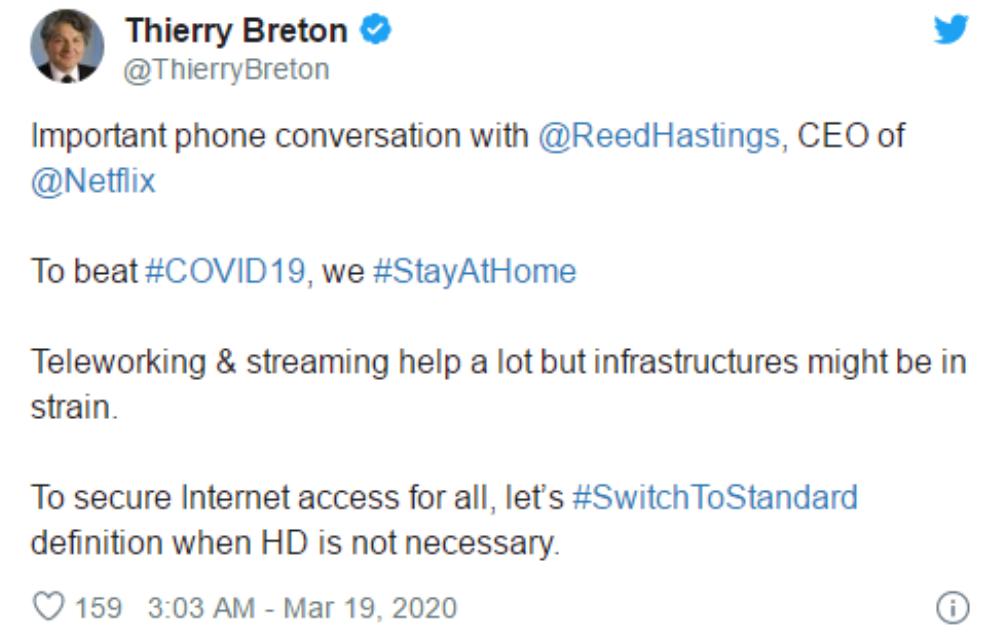Visit the @ReedHastings mention
Viewport: 991px width, 637px height.
tap(659, 136)
